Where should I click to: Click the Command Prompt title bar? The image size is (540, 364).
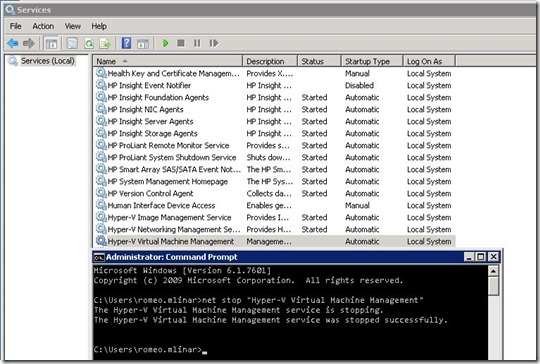(297, 257)
